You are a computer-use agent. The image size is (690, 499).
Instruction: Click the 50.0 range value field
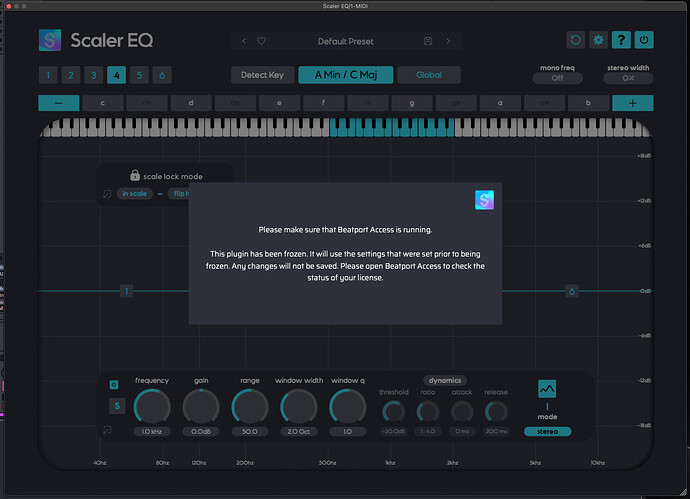[x=250, y=432]
